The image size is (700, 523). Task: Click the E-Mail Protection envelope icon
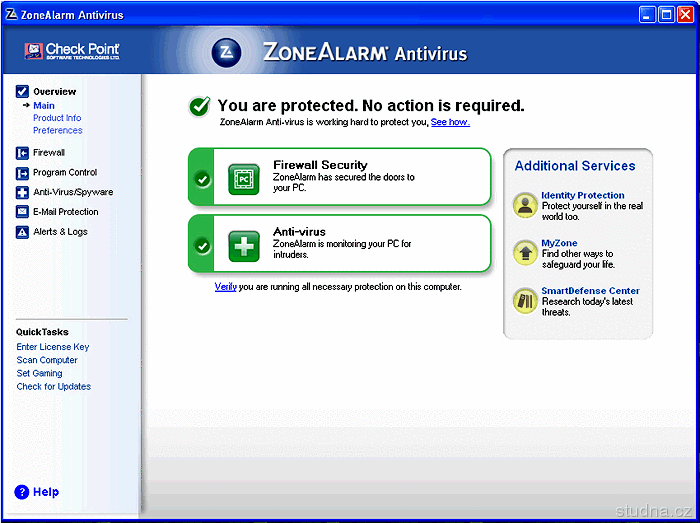22,212
